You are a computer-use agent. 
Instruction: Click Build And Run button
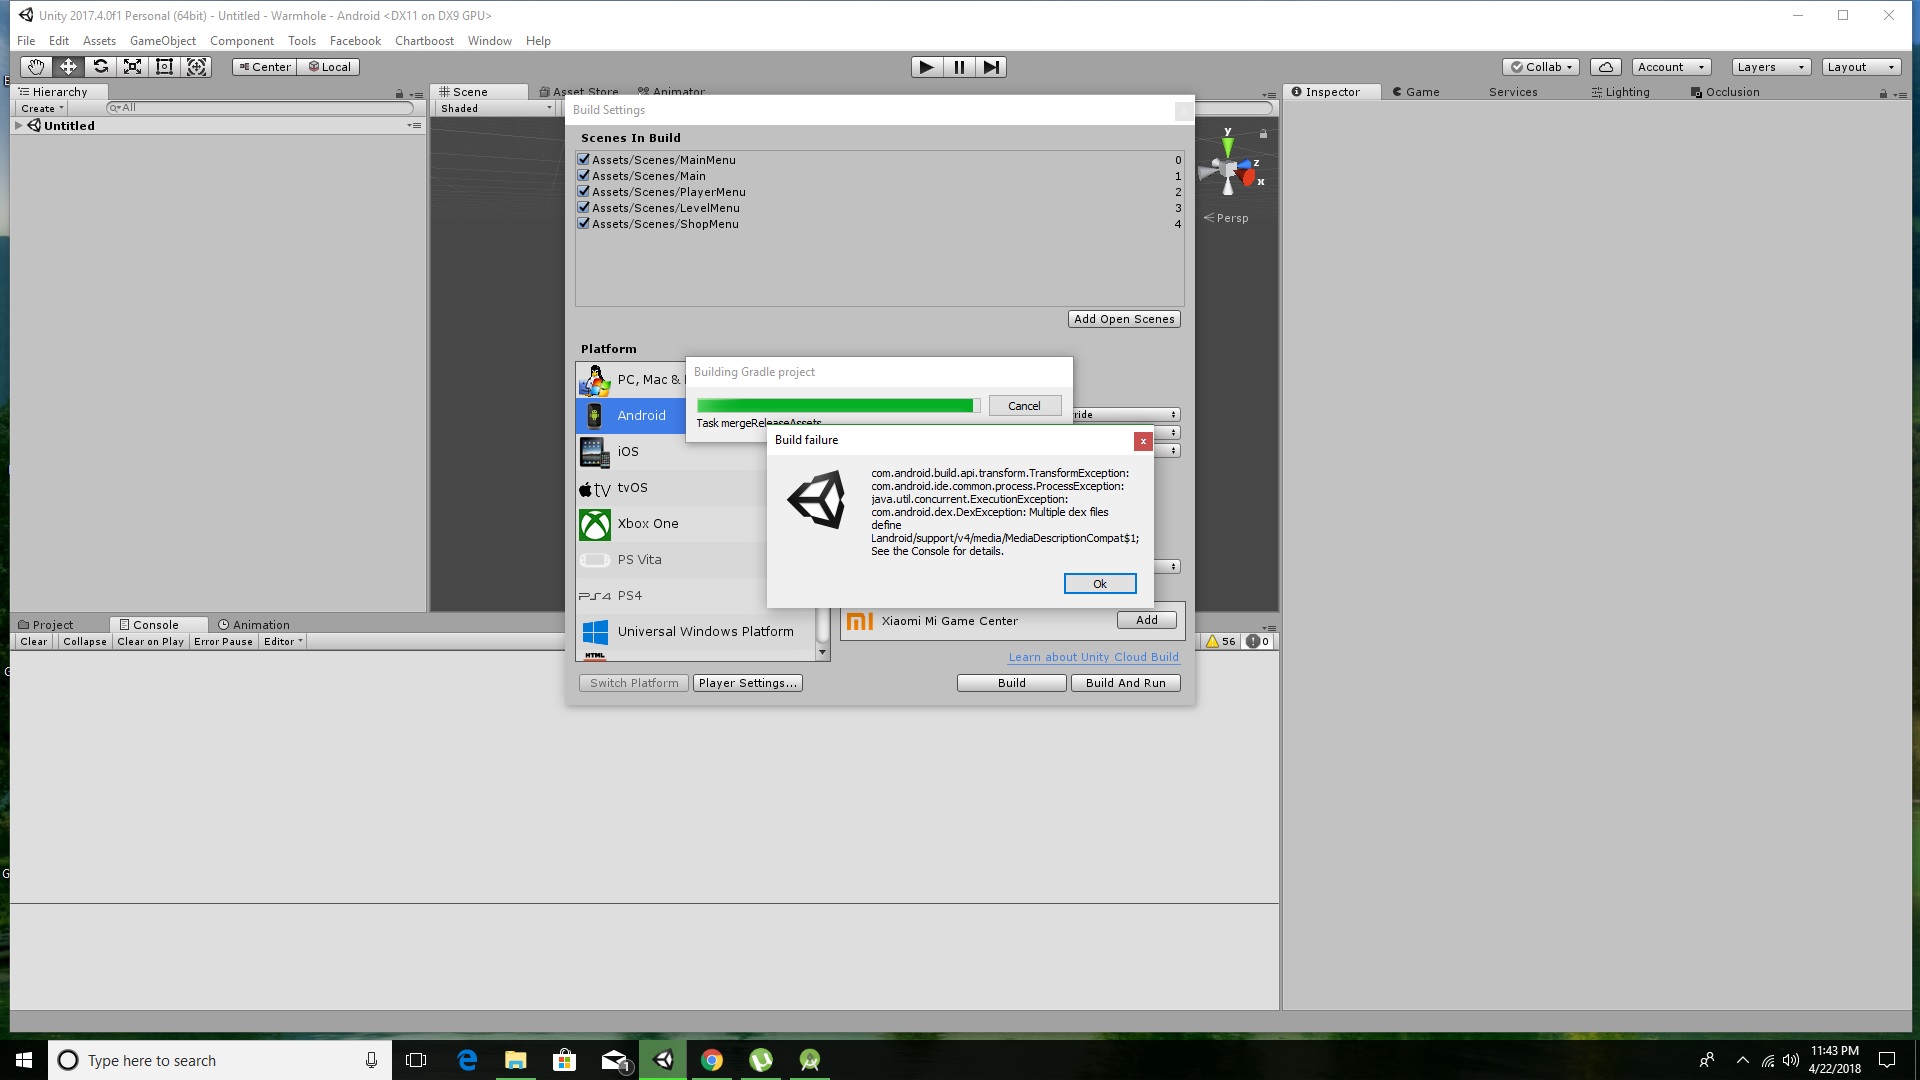1126,683
